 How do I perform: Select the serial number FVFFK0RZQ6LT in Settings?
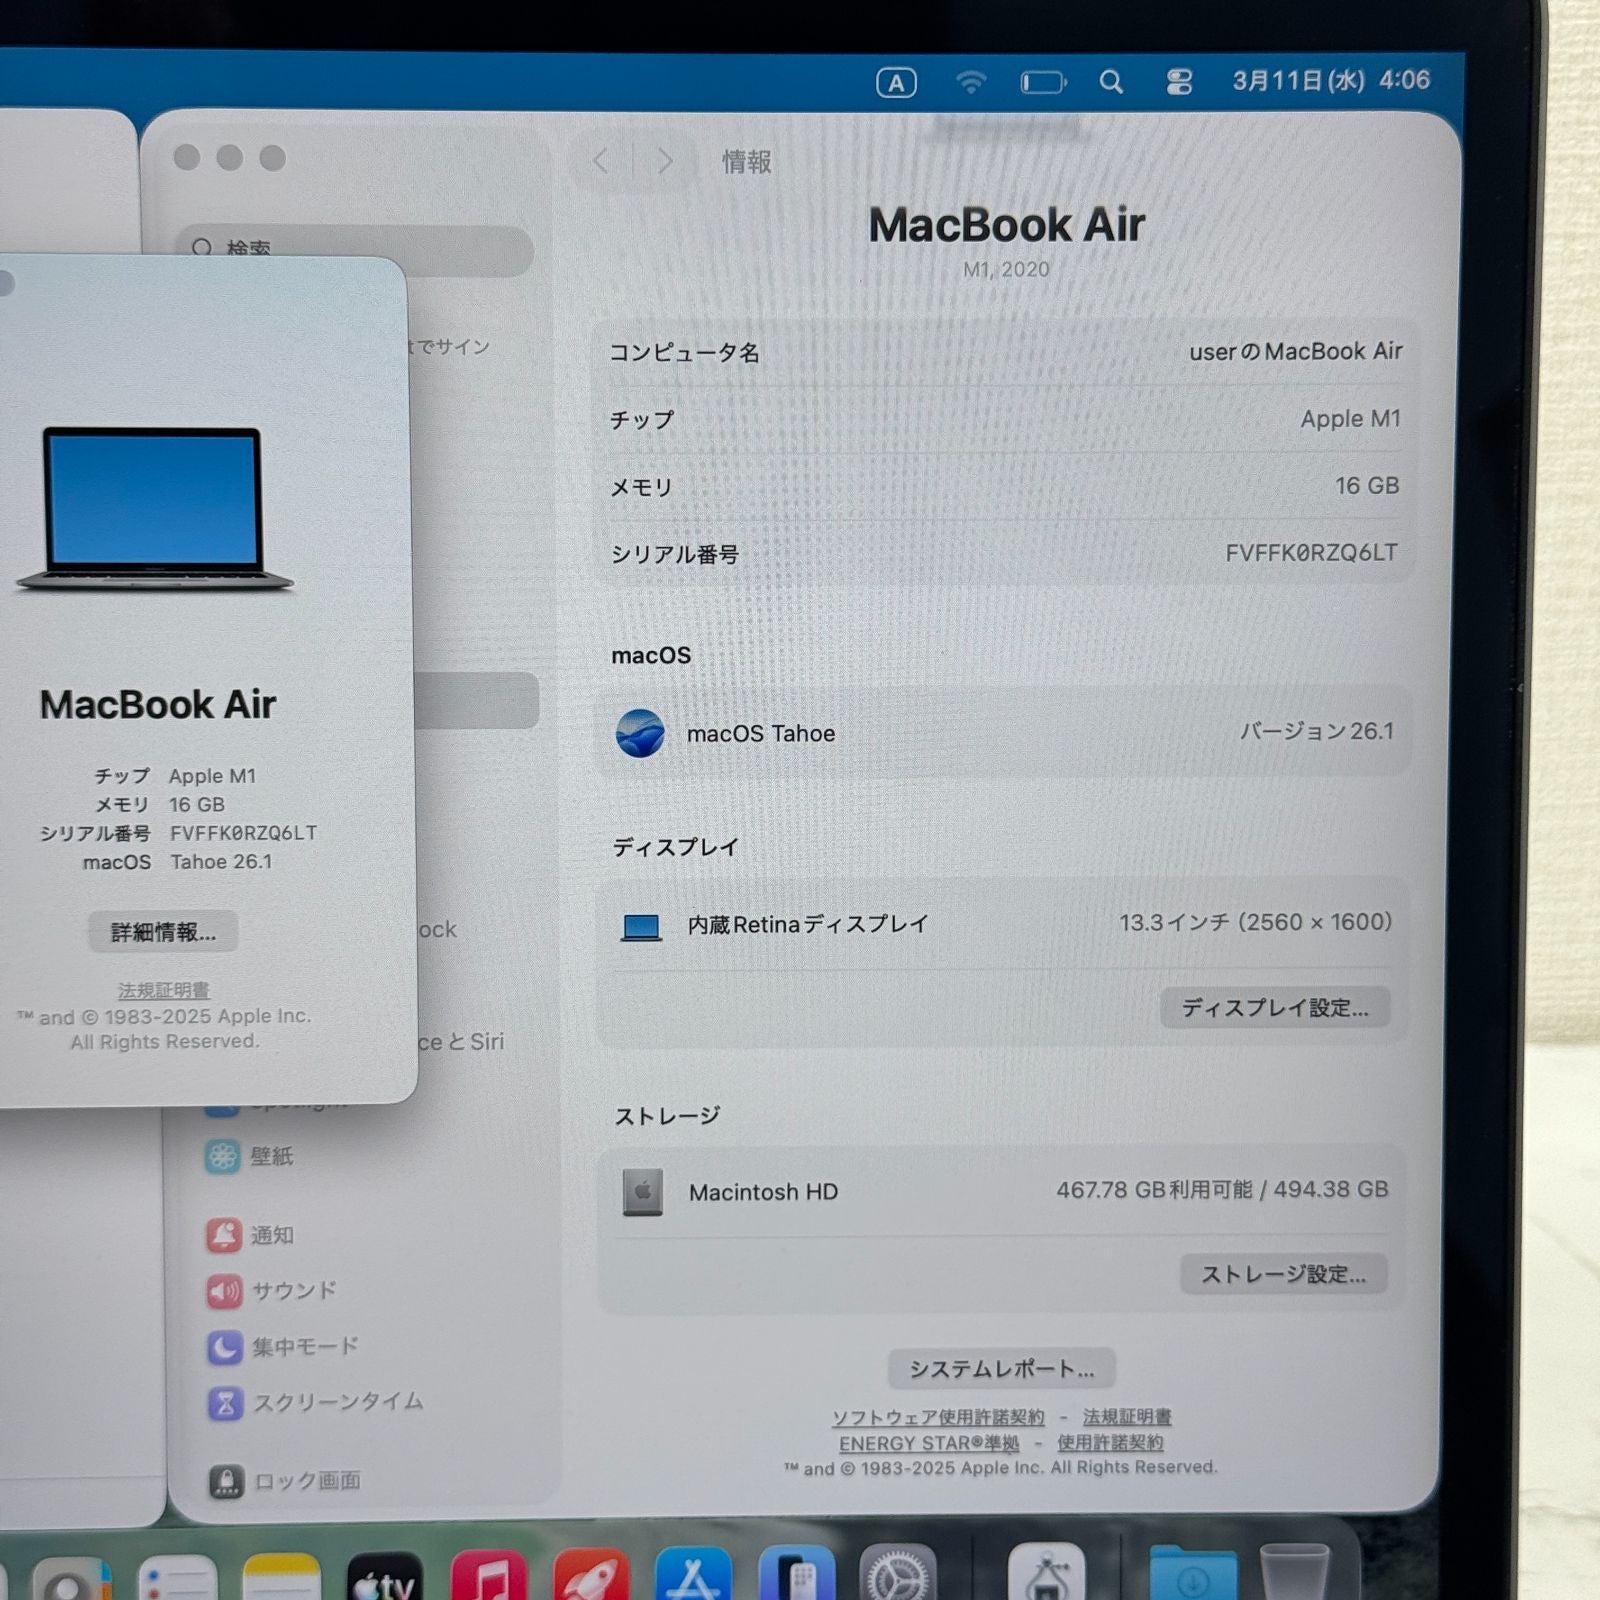[x=1312, y=553]
